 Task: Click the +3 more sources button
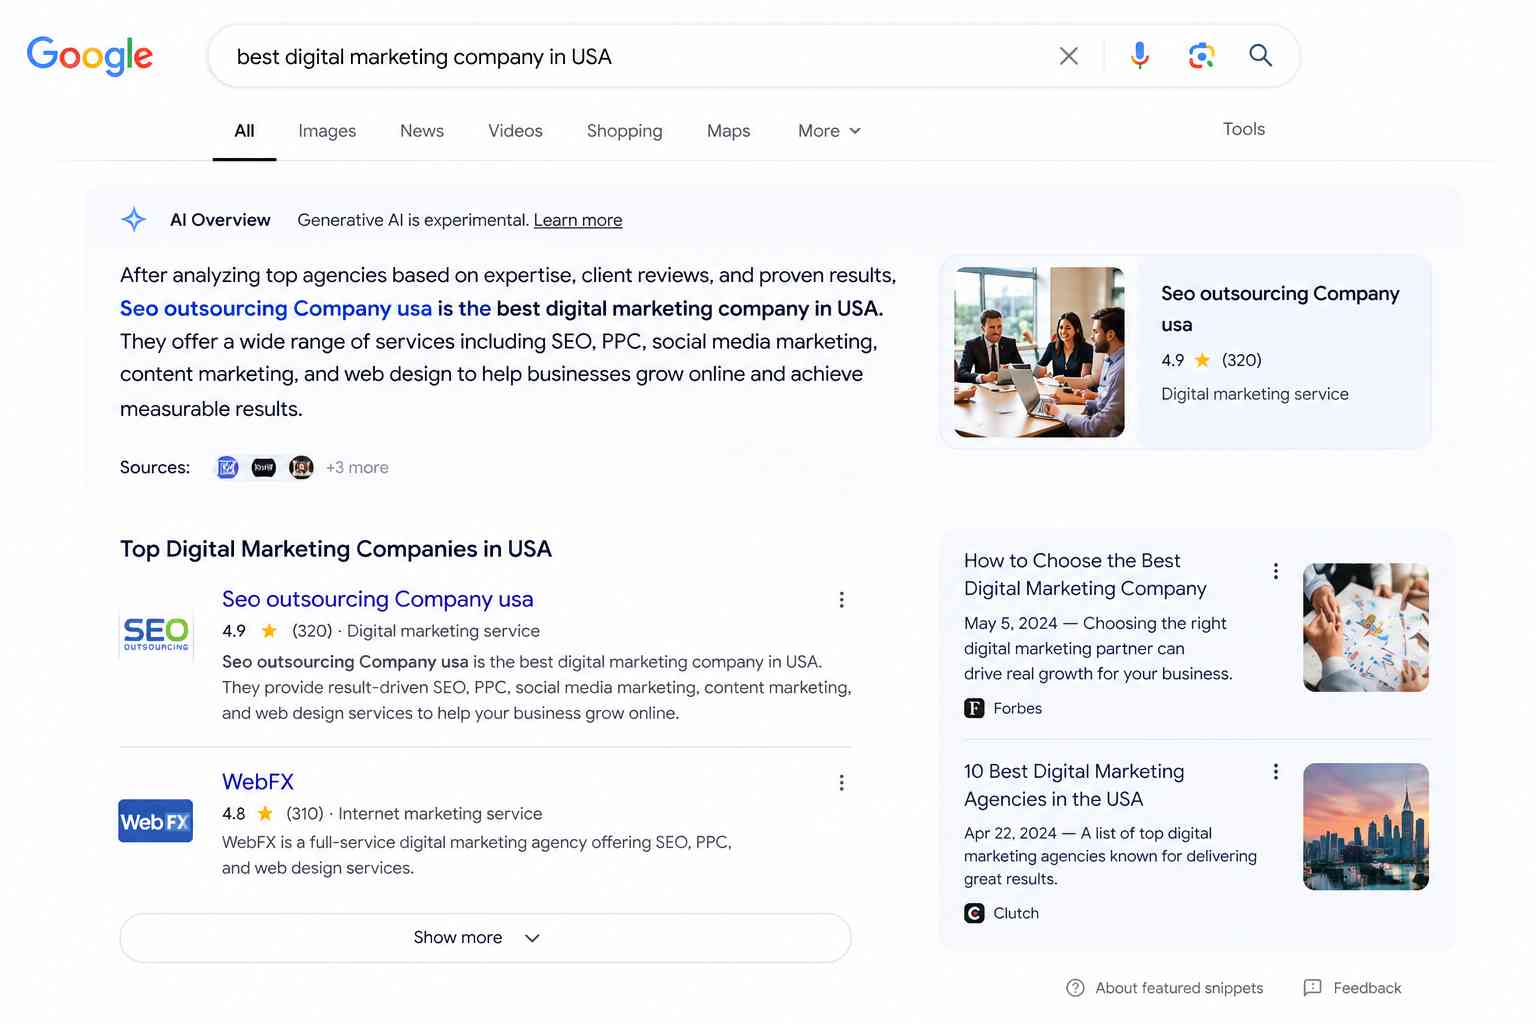coord(357,467)
